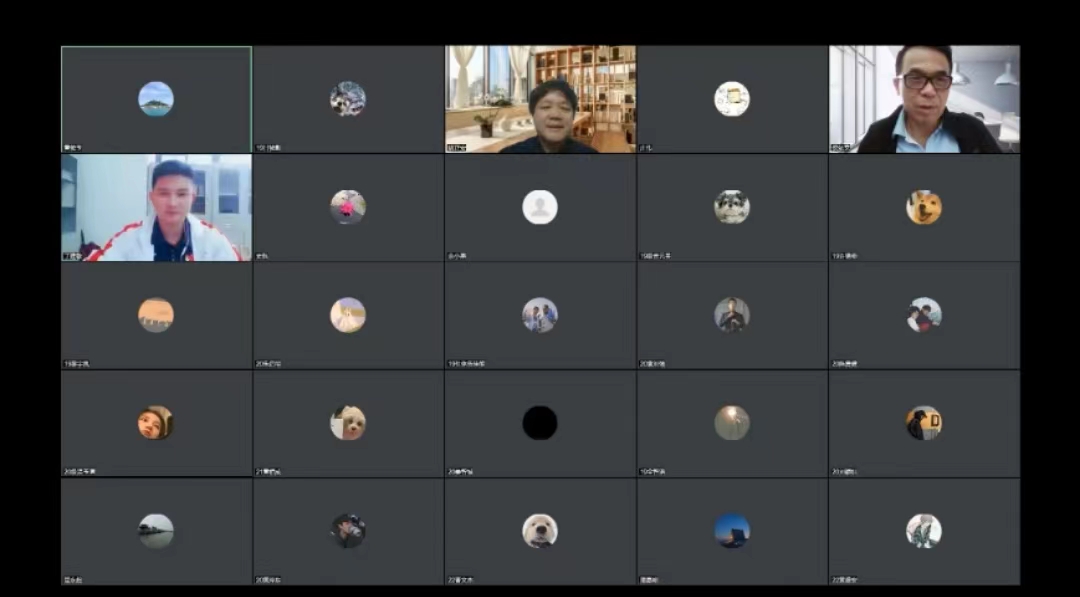Click the puppy avatar on white and brown background
1080x597 pixels.
click(x=348, y=423)
